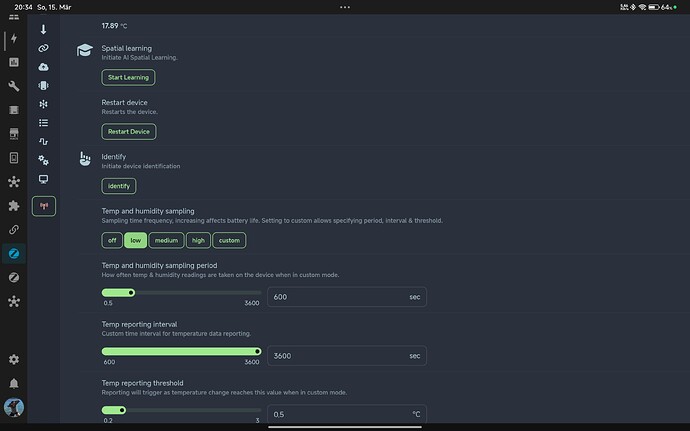Image resolution: width=690 pixels, height=431 pixels.
Task: Open the tablet device icon in the sidebar
Action: 14,158
